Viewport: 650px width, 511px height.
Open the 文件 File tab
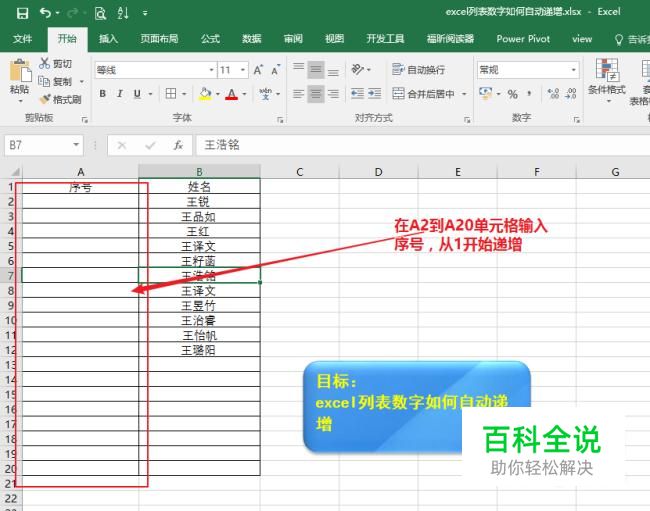click(x=22, y=39)
